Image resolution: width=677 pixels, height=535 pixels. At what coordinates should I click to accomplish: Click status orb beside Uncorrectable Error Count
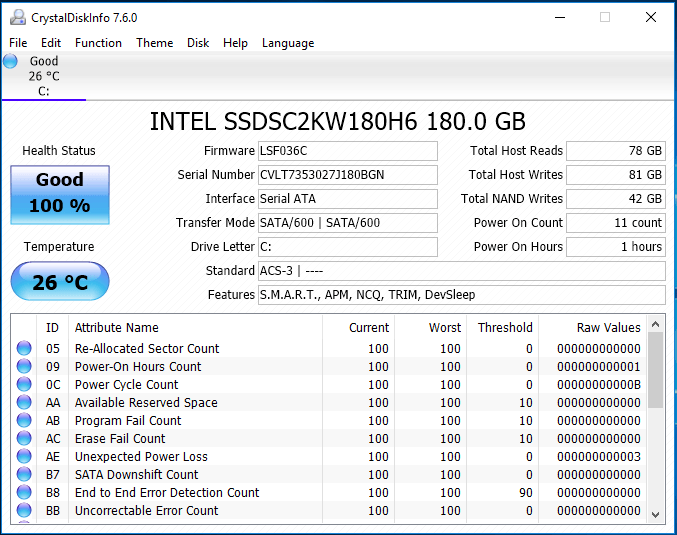24,511
